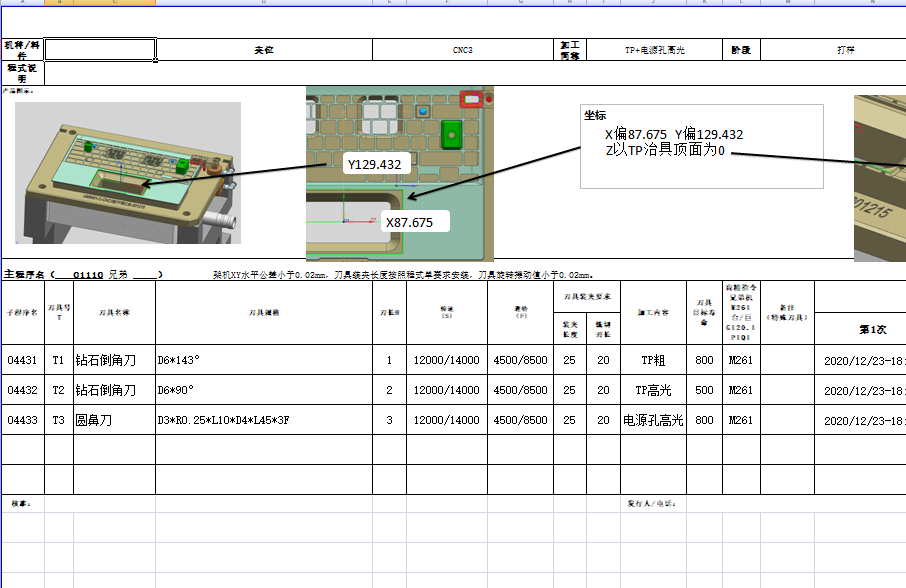
Task: Click the 机种/料件 header cell
Action: click(x=23, y=48)
